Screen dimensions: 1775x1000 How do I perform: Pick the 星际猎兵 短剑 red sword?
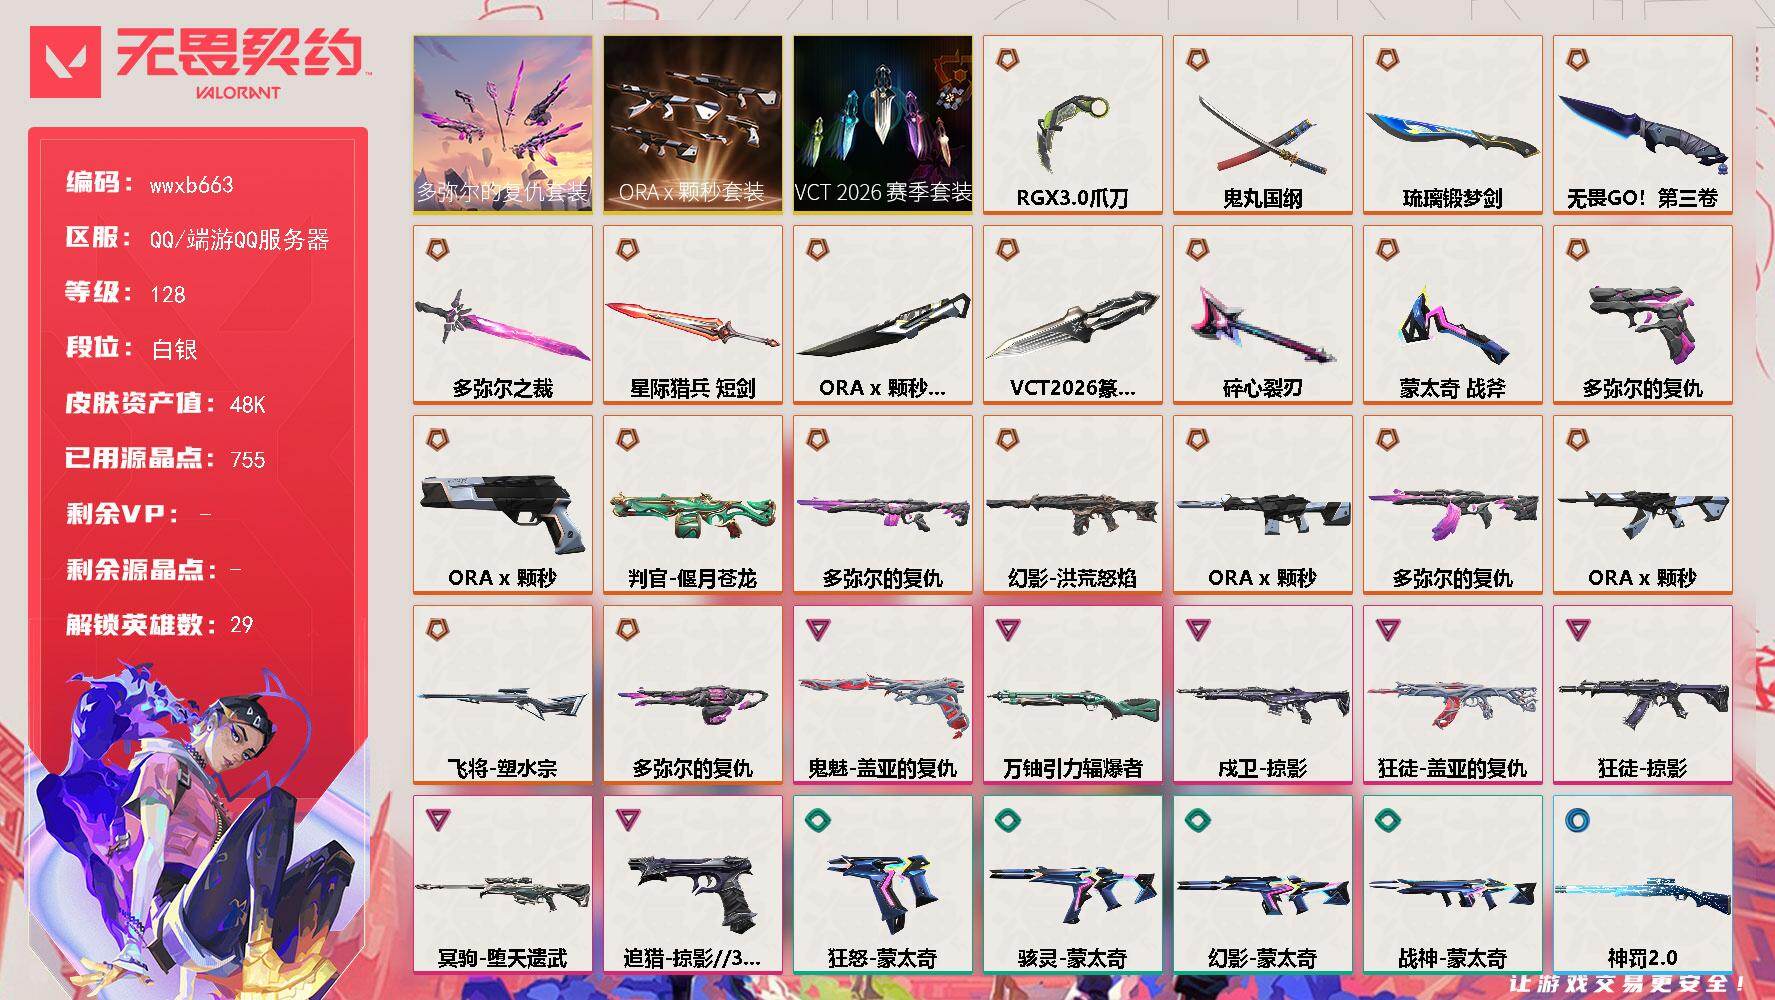pyautogui.click(x=692, y=326)
